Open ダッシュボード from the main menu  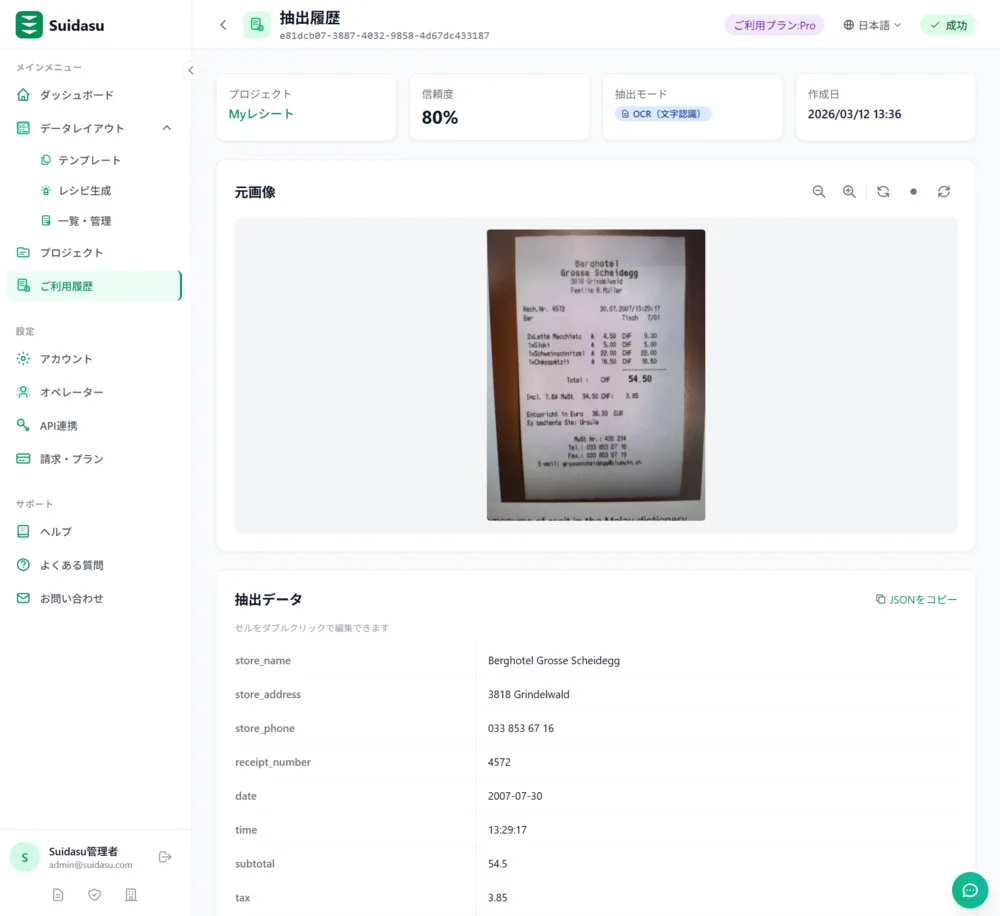tap(94, 95)
